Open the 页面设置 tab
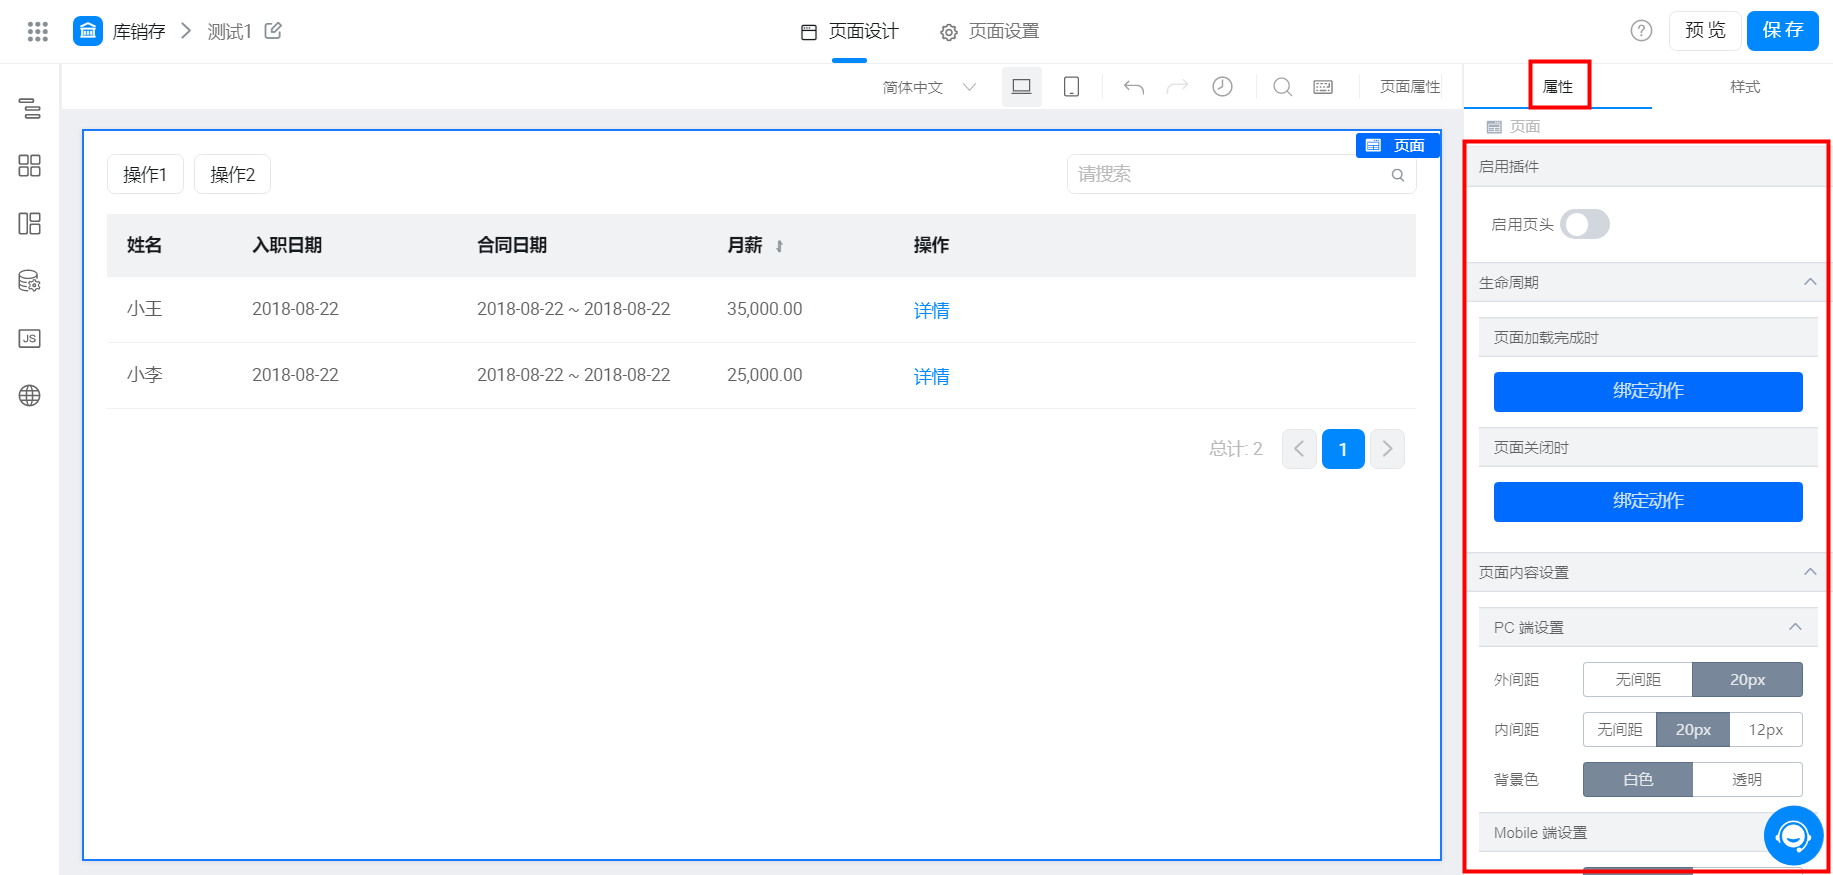 [990, 32]
